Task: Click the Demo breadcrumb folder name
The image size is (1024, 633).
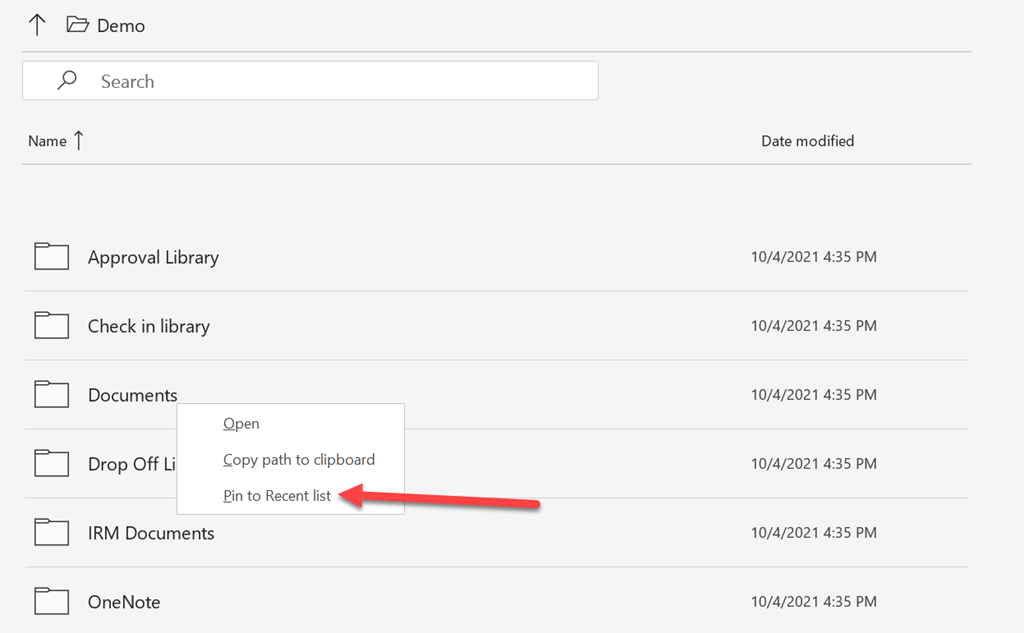Action: click(x=121, y=26)
